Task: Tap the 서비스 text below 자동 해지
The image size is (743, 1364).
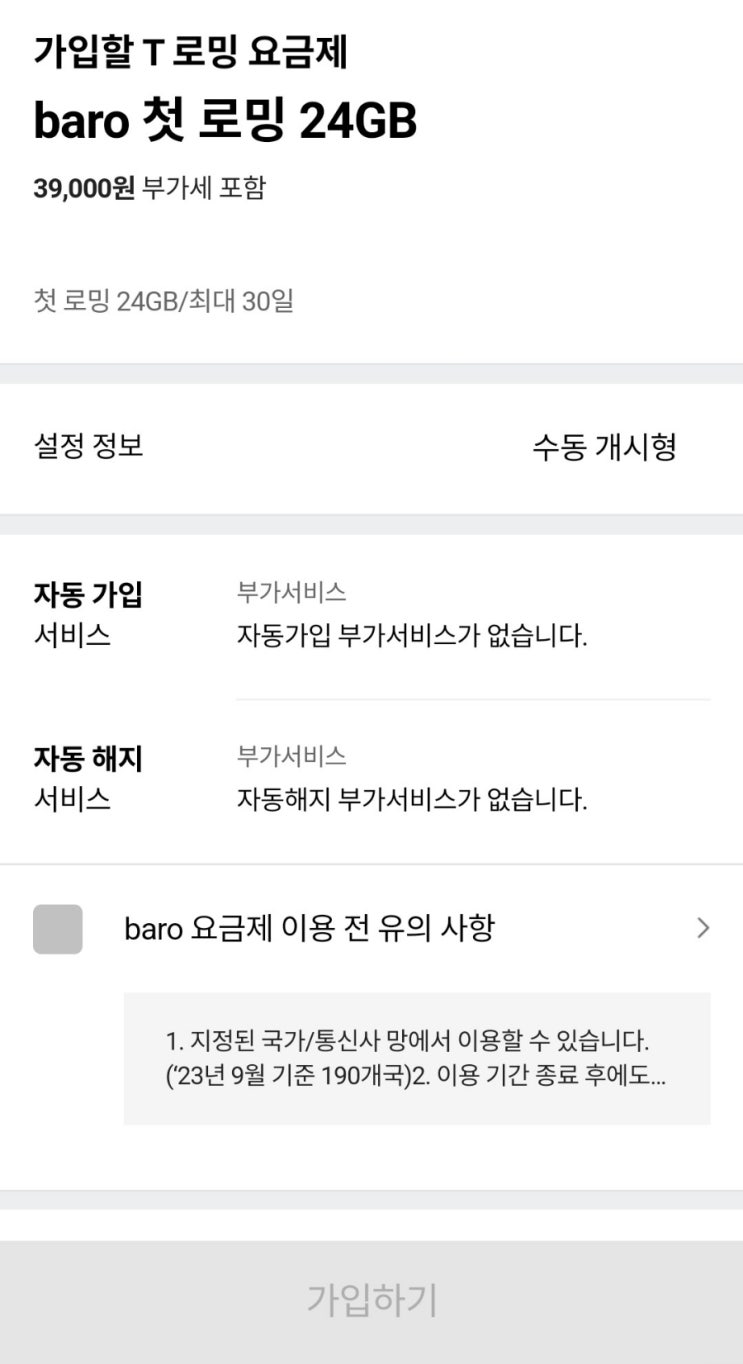Action: (x=72, y=800)
